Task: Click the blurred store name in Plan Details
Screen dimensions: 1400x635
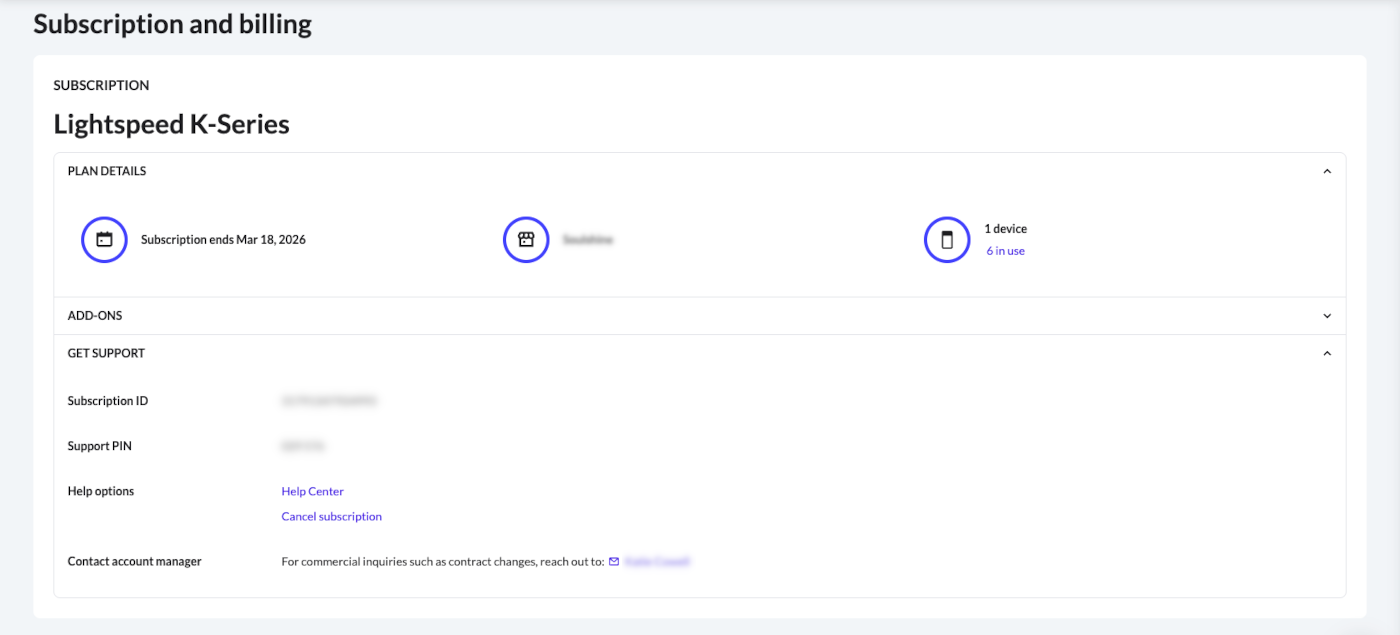Action: pyautogui.click(x=588, y=240)
